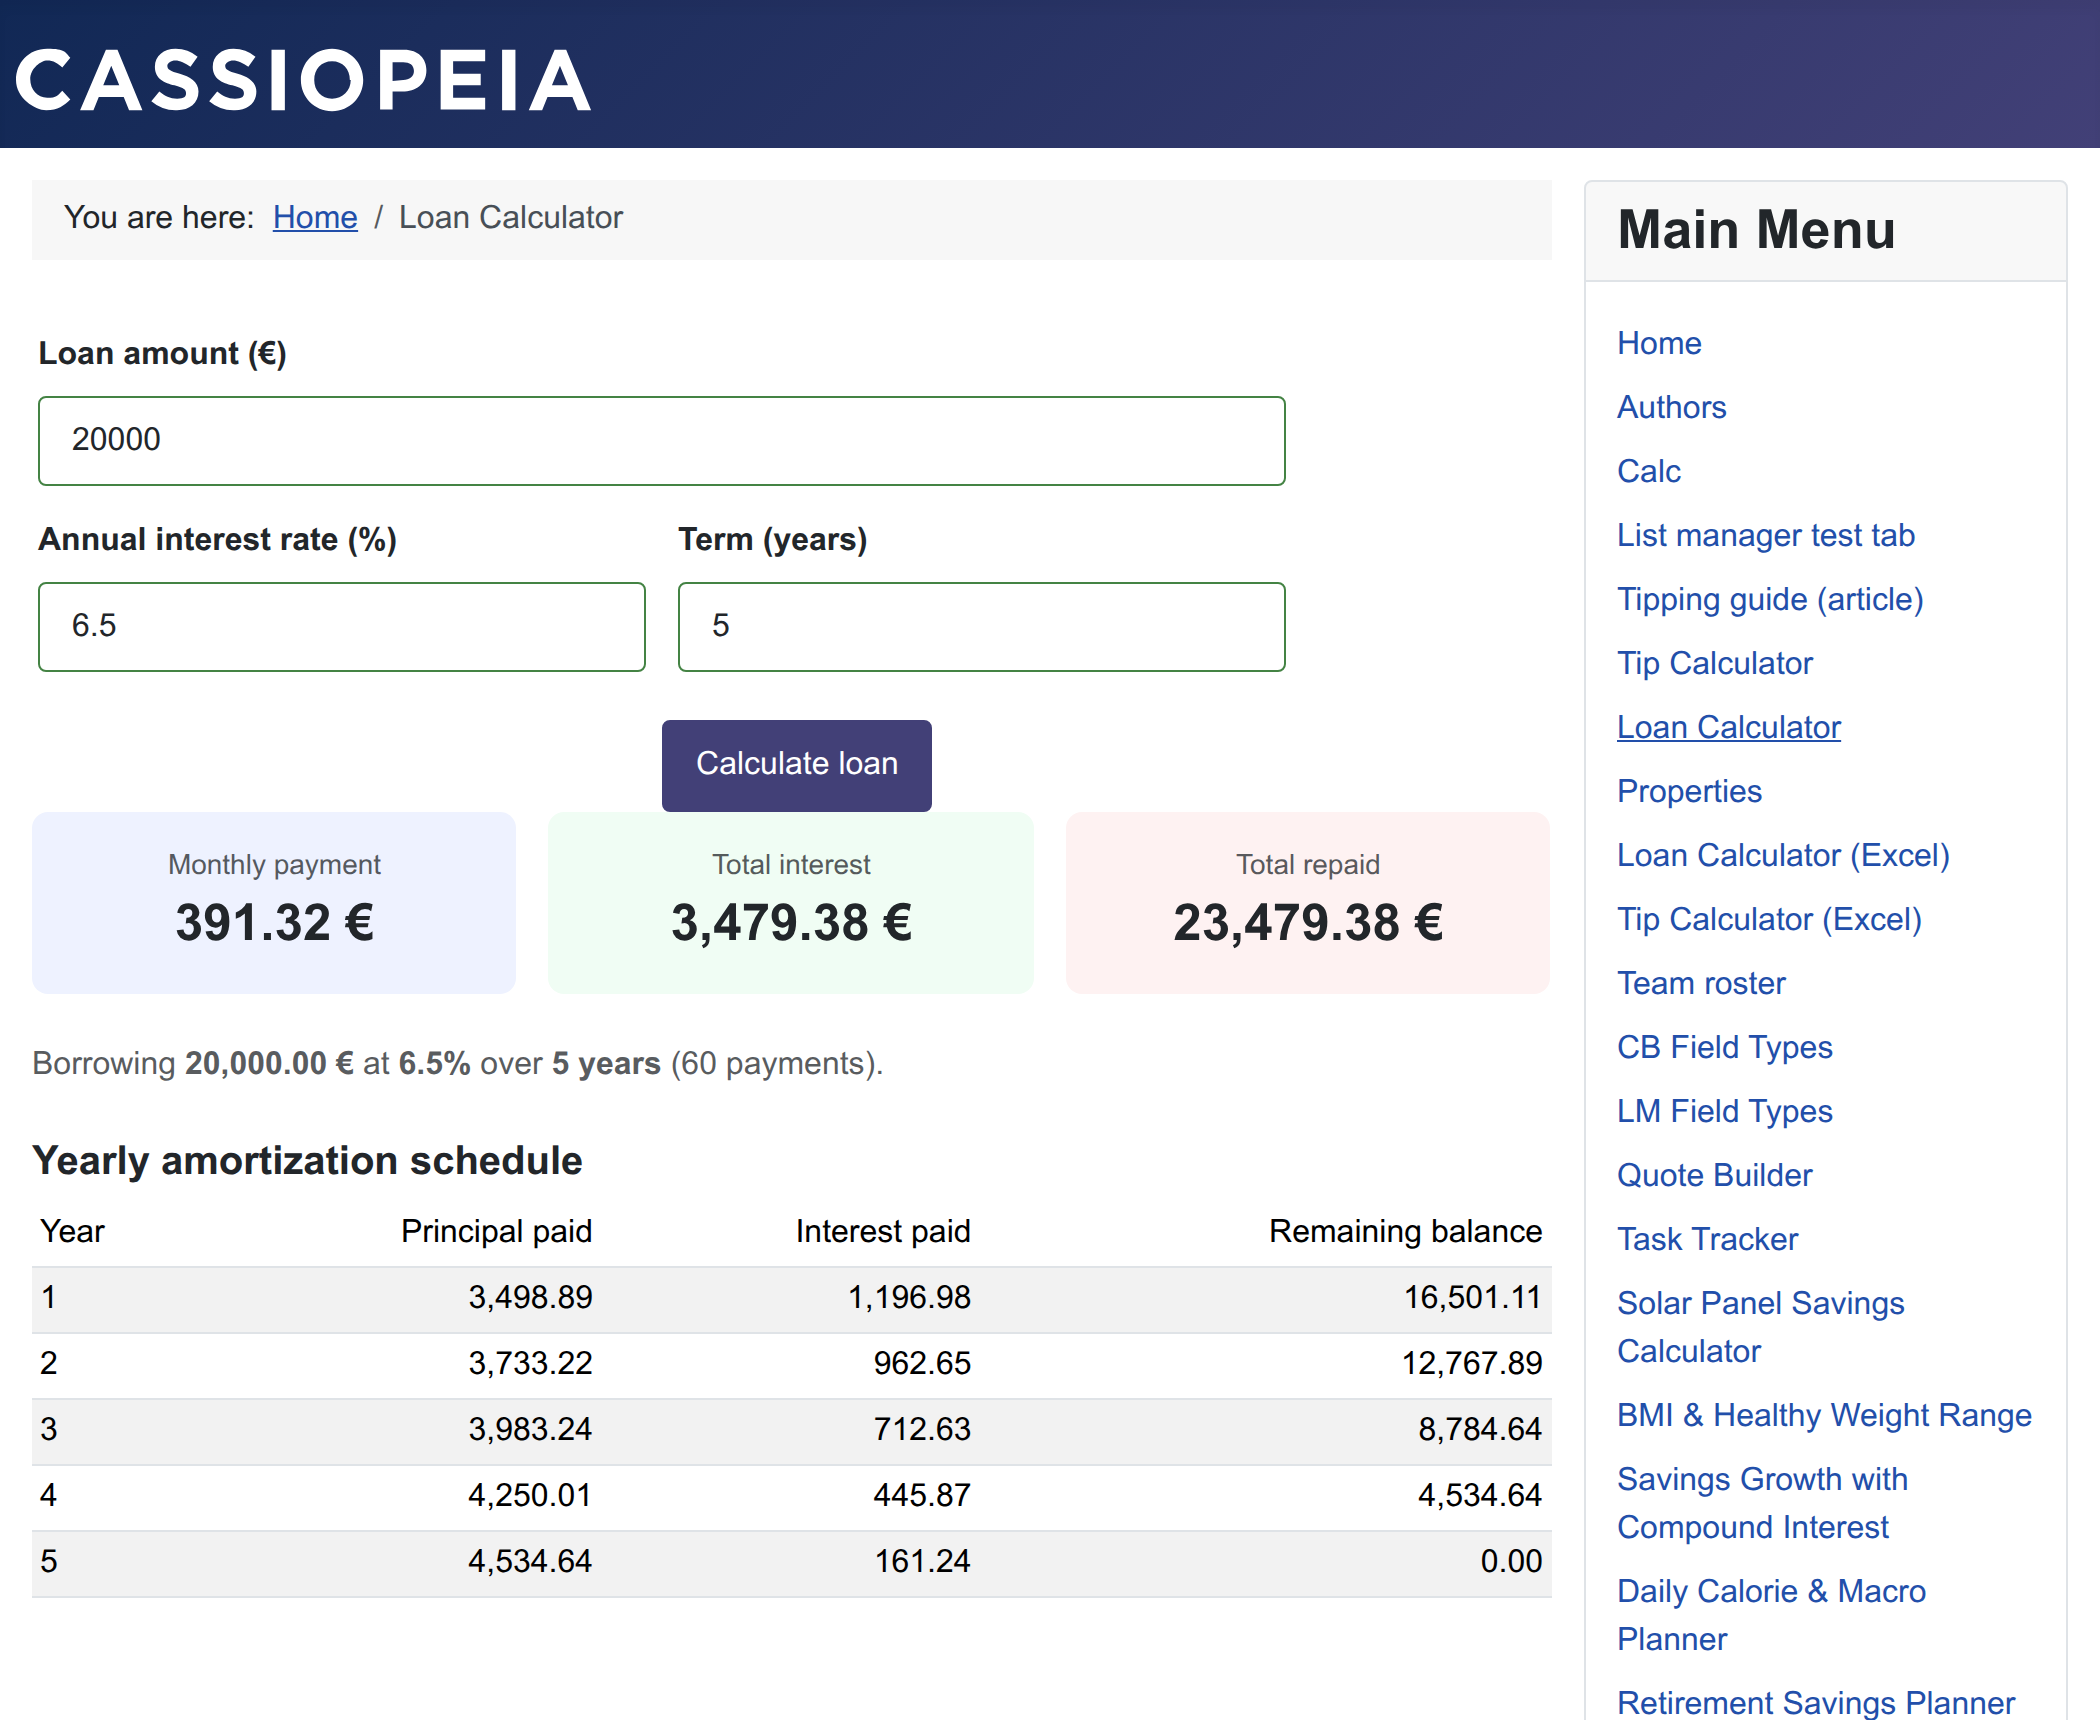Open LM Field Types link
Image resolution: width=2100 pixels, height=1720 pixels.
pyautogui.click(x=1725, y=1111)
